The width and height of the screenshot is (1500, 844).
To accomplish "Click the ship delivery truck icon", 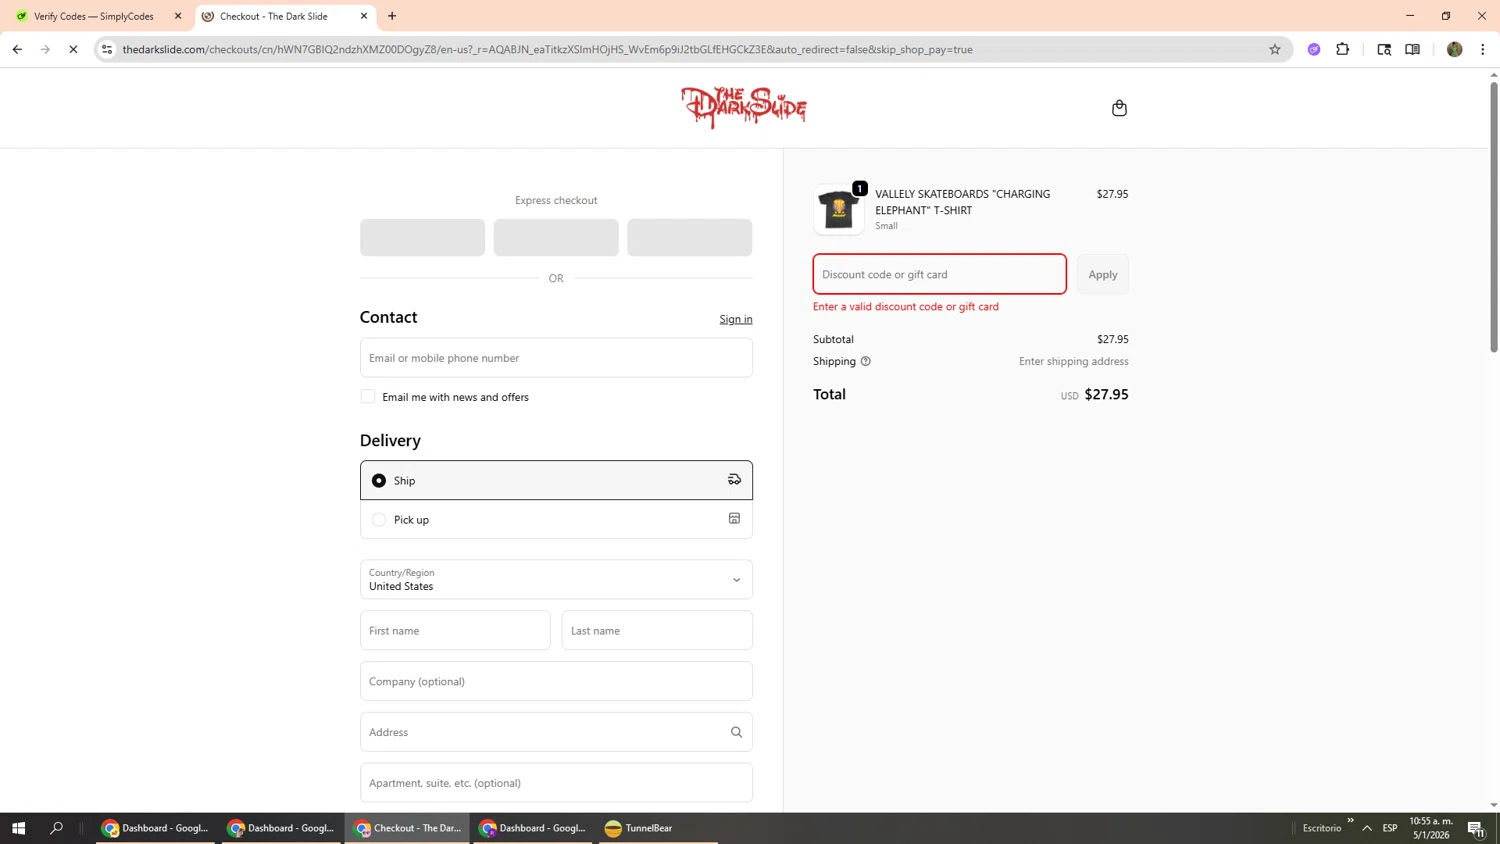I will coord(734,480).
